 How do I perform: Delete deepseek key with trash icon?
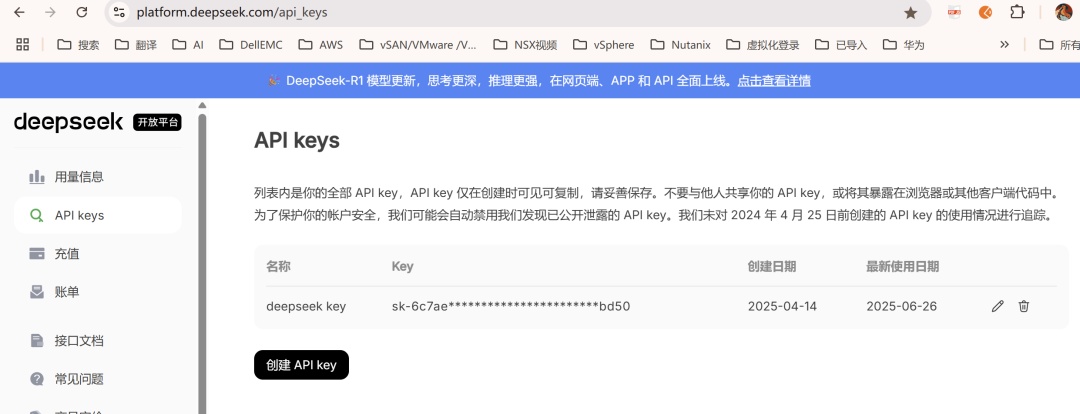[x=1024, y=306]
